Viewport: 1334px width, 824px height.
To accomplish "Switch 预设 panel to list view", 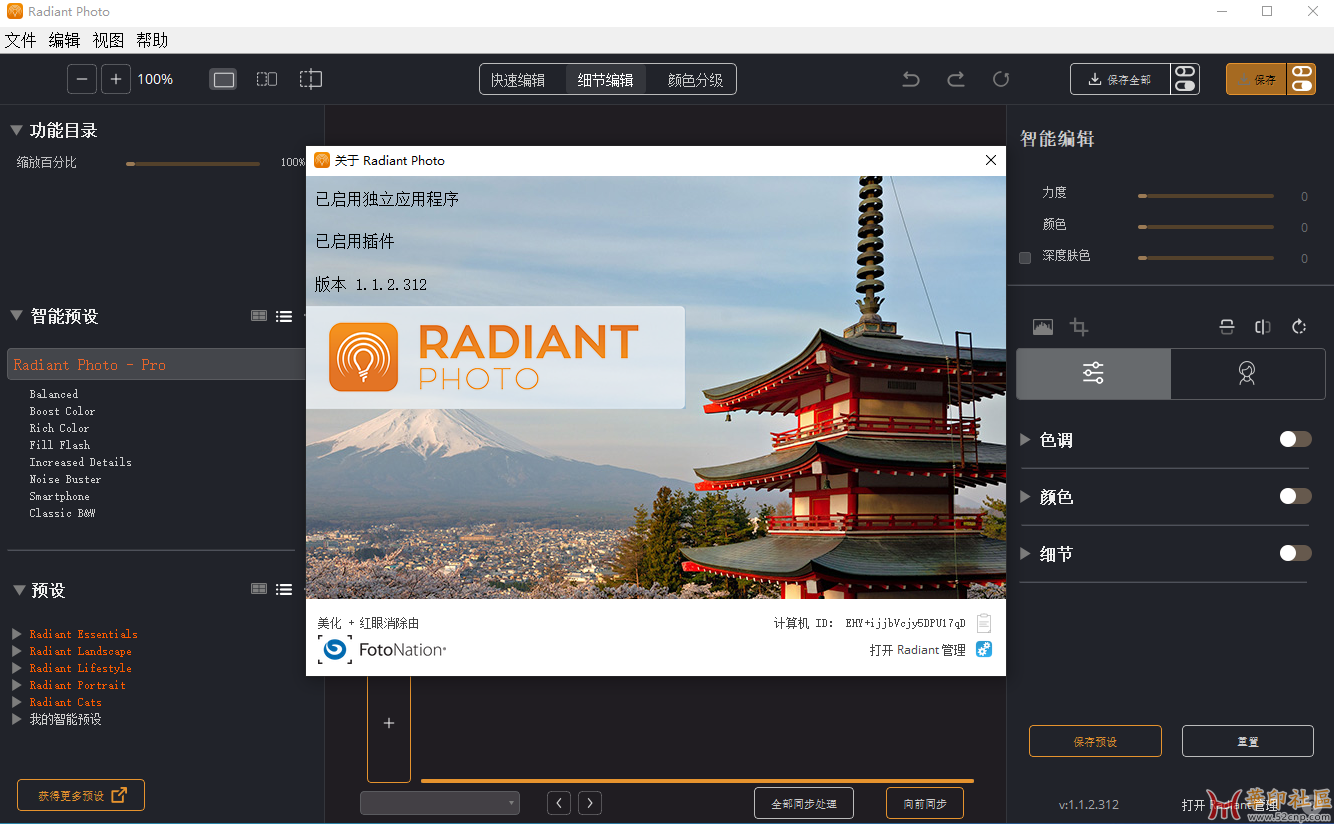I will [284, 590].
